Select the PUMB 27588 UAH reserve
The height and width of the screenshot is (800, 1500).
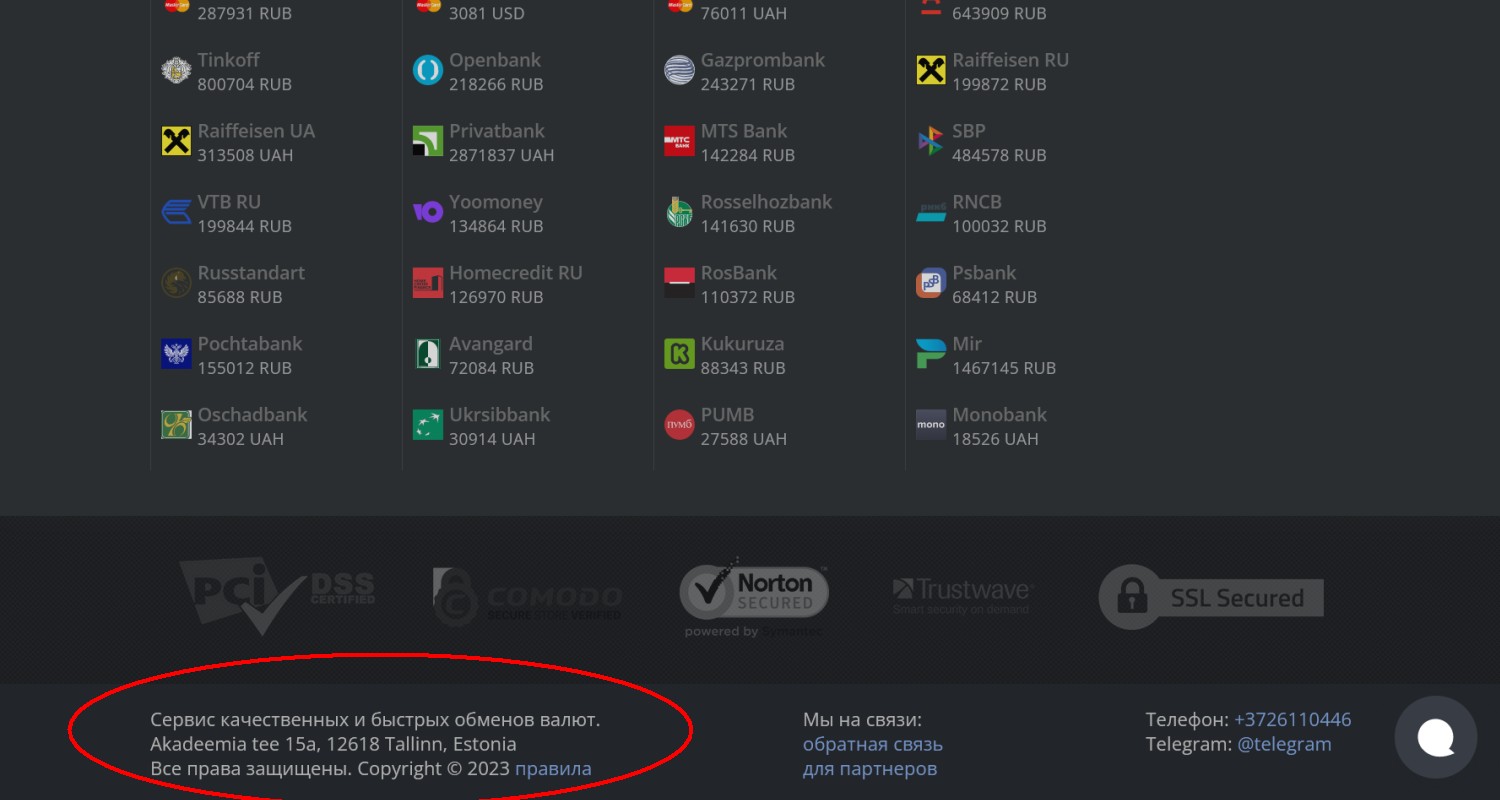[744, 439]
